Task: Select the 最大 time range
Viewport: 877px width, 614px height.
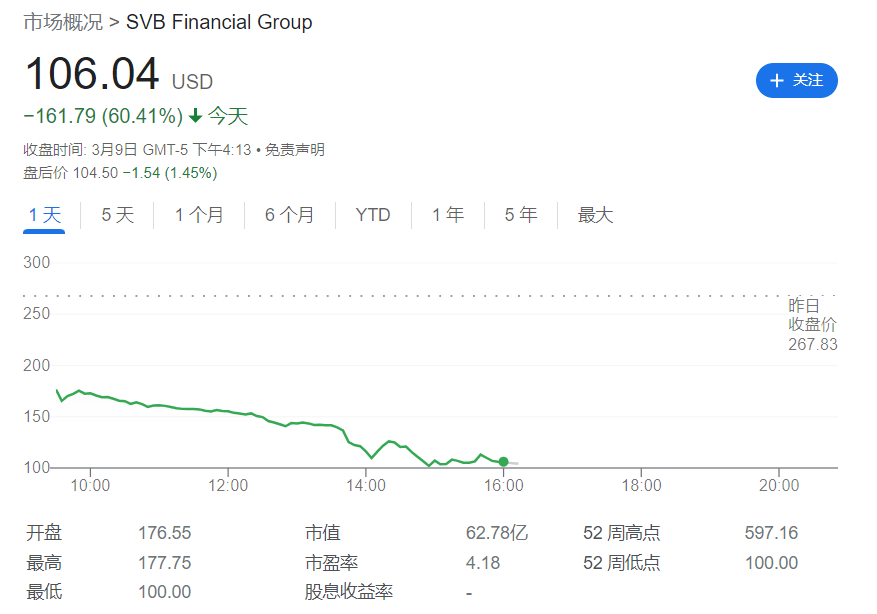Action: [x=595, y=214]
